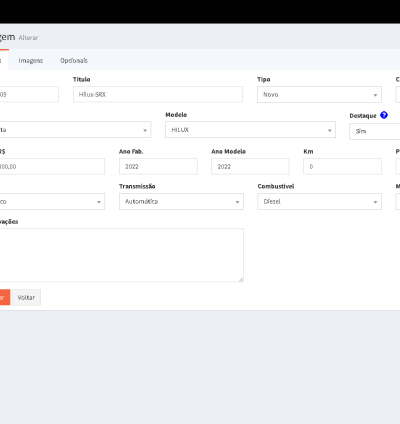Click the price R$ input field
The image size is (400, 424).
point(52,166)
